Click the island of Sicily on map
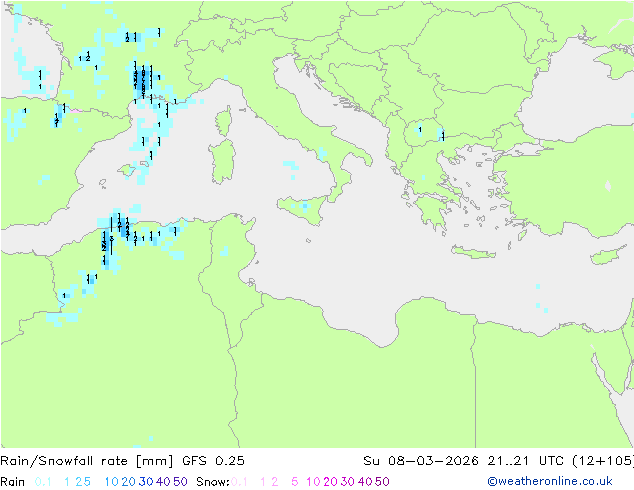 click(304, 209)
